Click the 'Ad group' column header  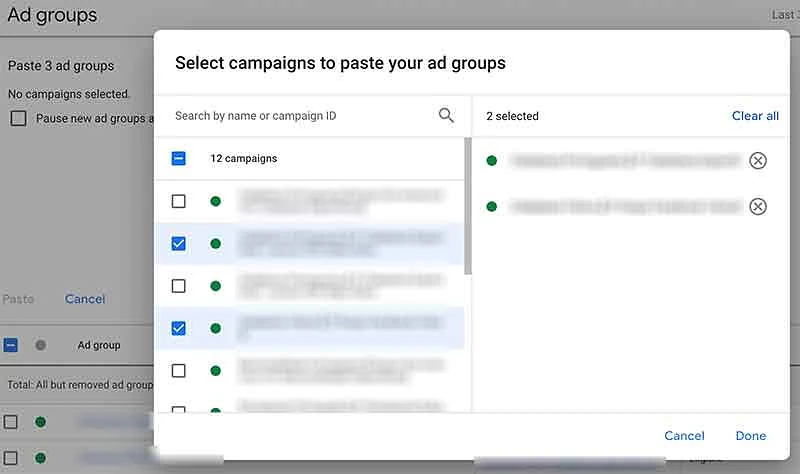click(99, 345)
